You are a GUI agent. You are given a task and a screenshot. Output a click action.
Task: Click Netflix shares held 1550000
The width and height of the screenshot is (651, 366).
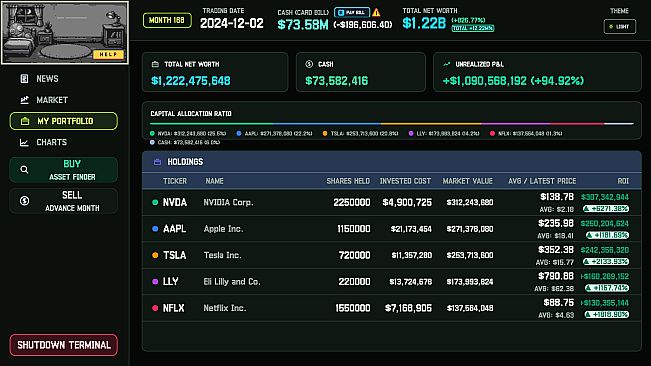(x=352, y=308)
